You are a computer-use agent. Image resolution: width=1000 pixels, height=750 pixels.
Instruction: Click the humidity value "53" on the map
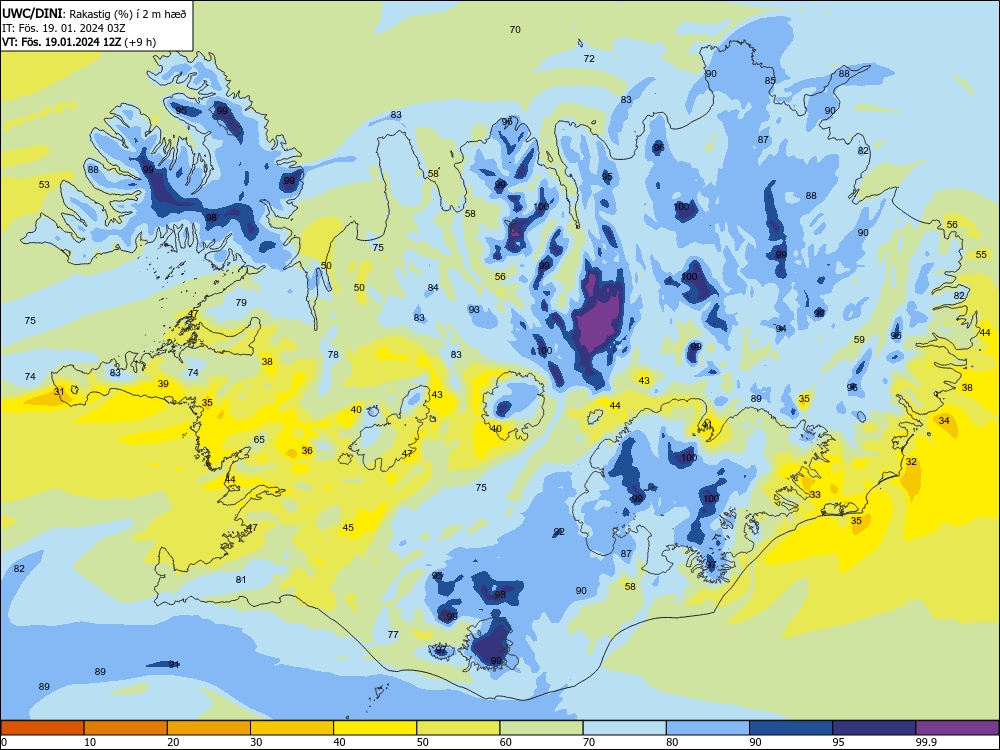(x=44, y=185)
